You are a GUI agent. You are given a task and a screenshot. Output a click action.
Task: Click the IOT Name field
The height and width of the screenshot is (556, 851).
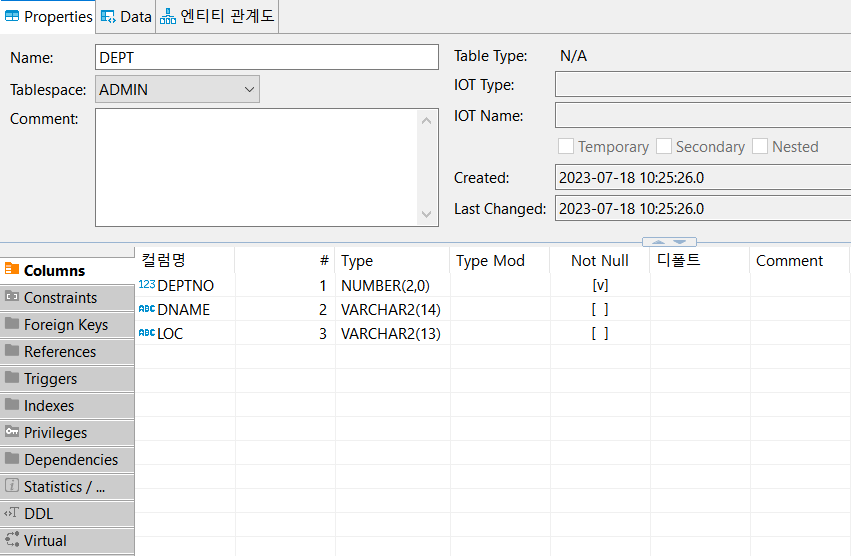703,116
